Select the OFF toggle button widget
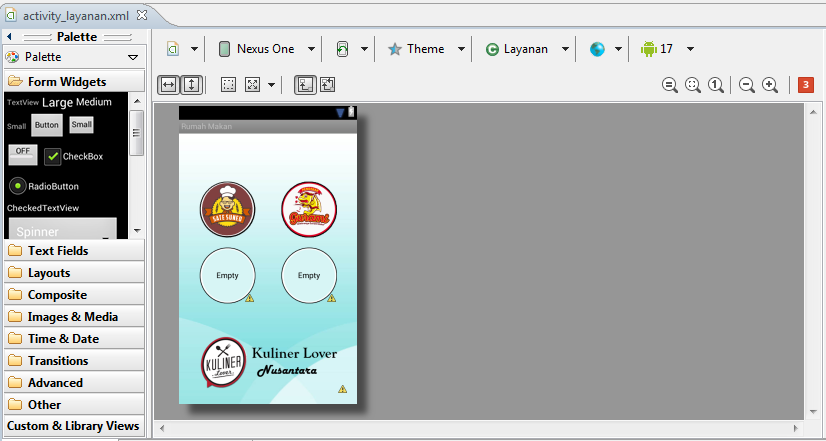Screen dimensions: 826x441 (x=23, y=155)
